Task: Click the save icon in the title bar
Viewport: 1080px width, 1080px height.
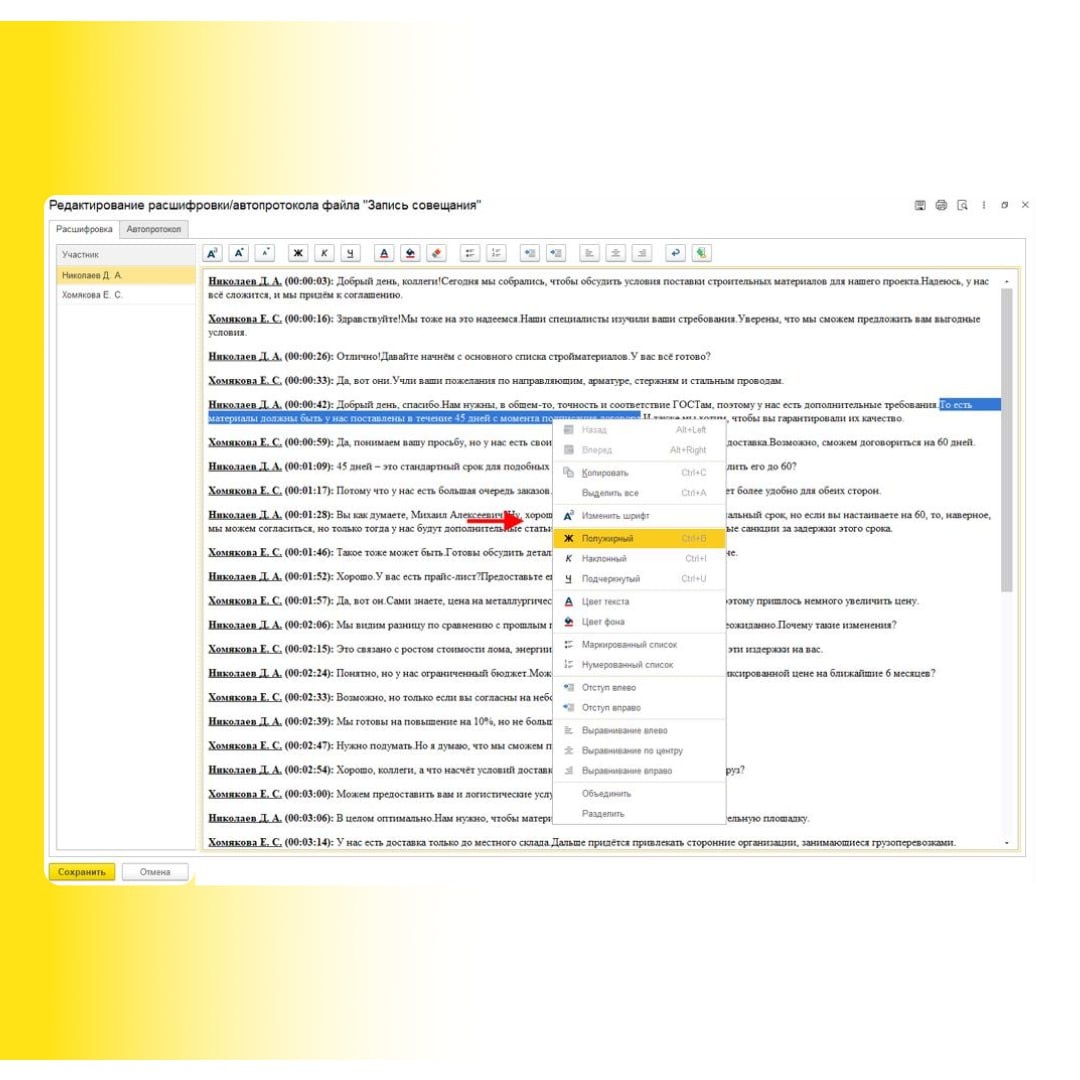Action: tap(920, 205)
